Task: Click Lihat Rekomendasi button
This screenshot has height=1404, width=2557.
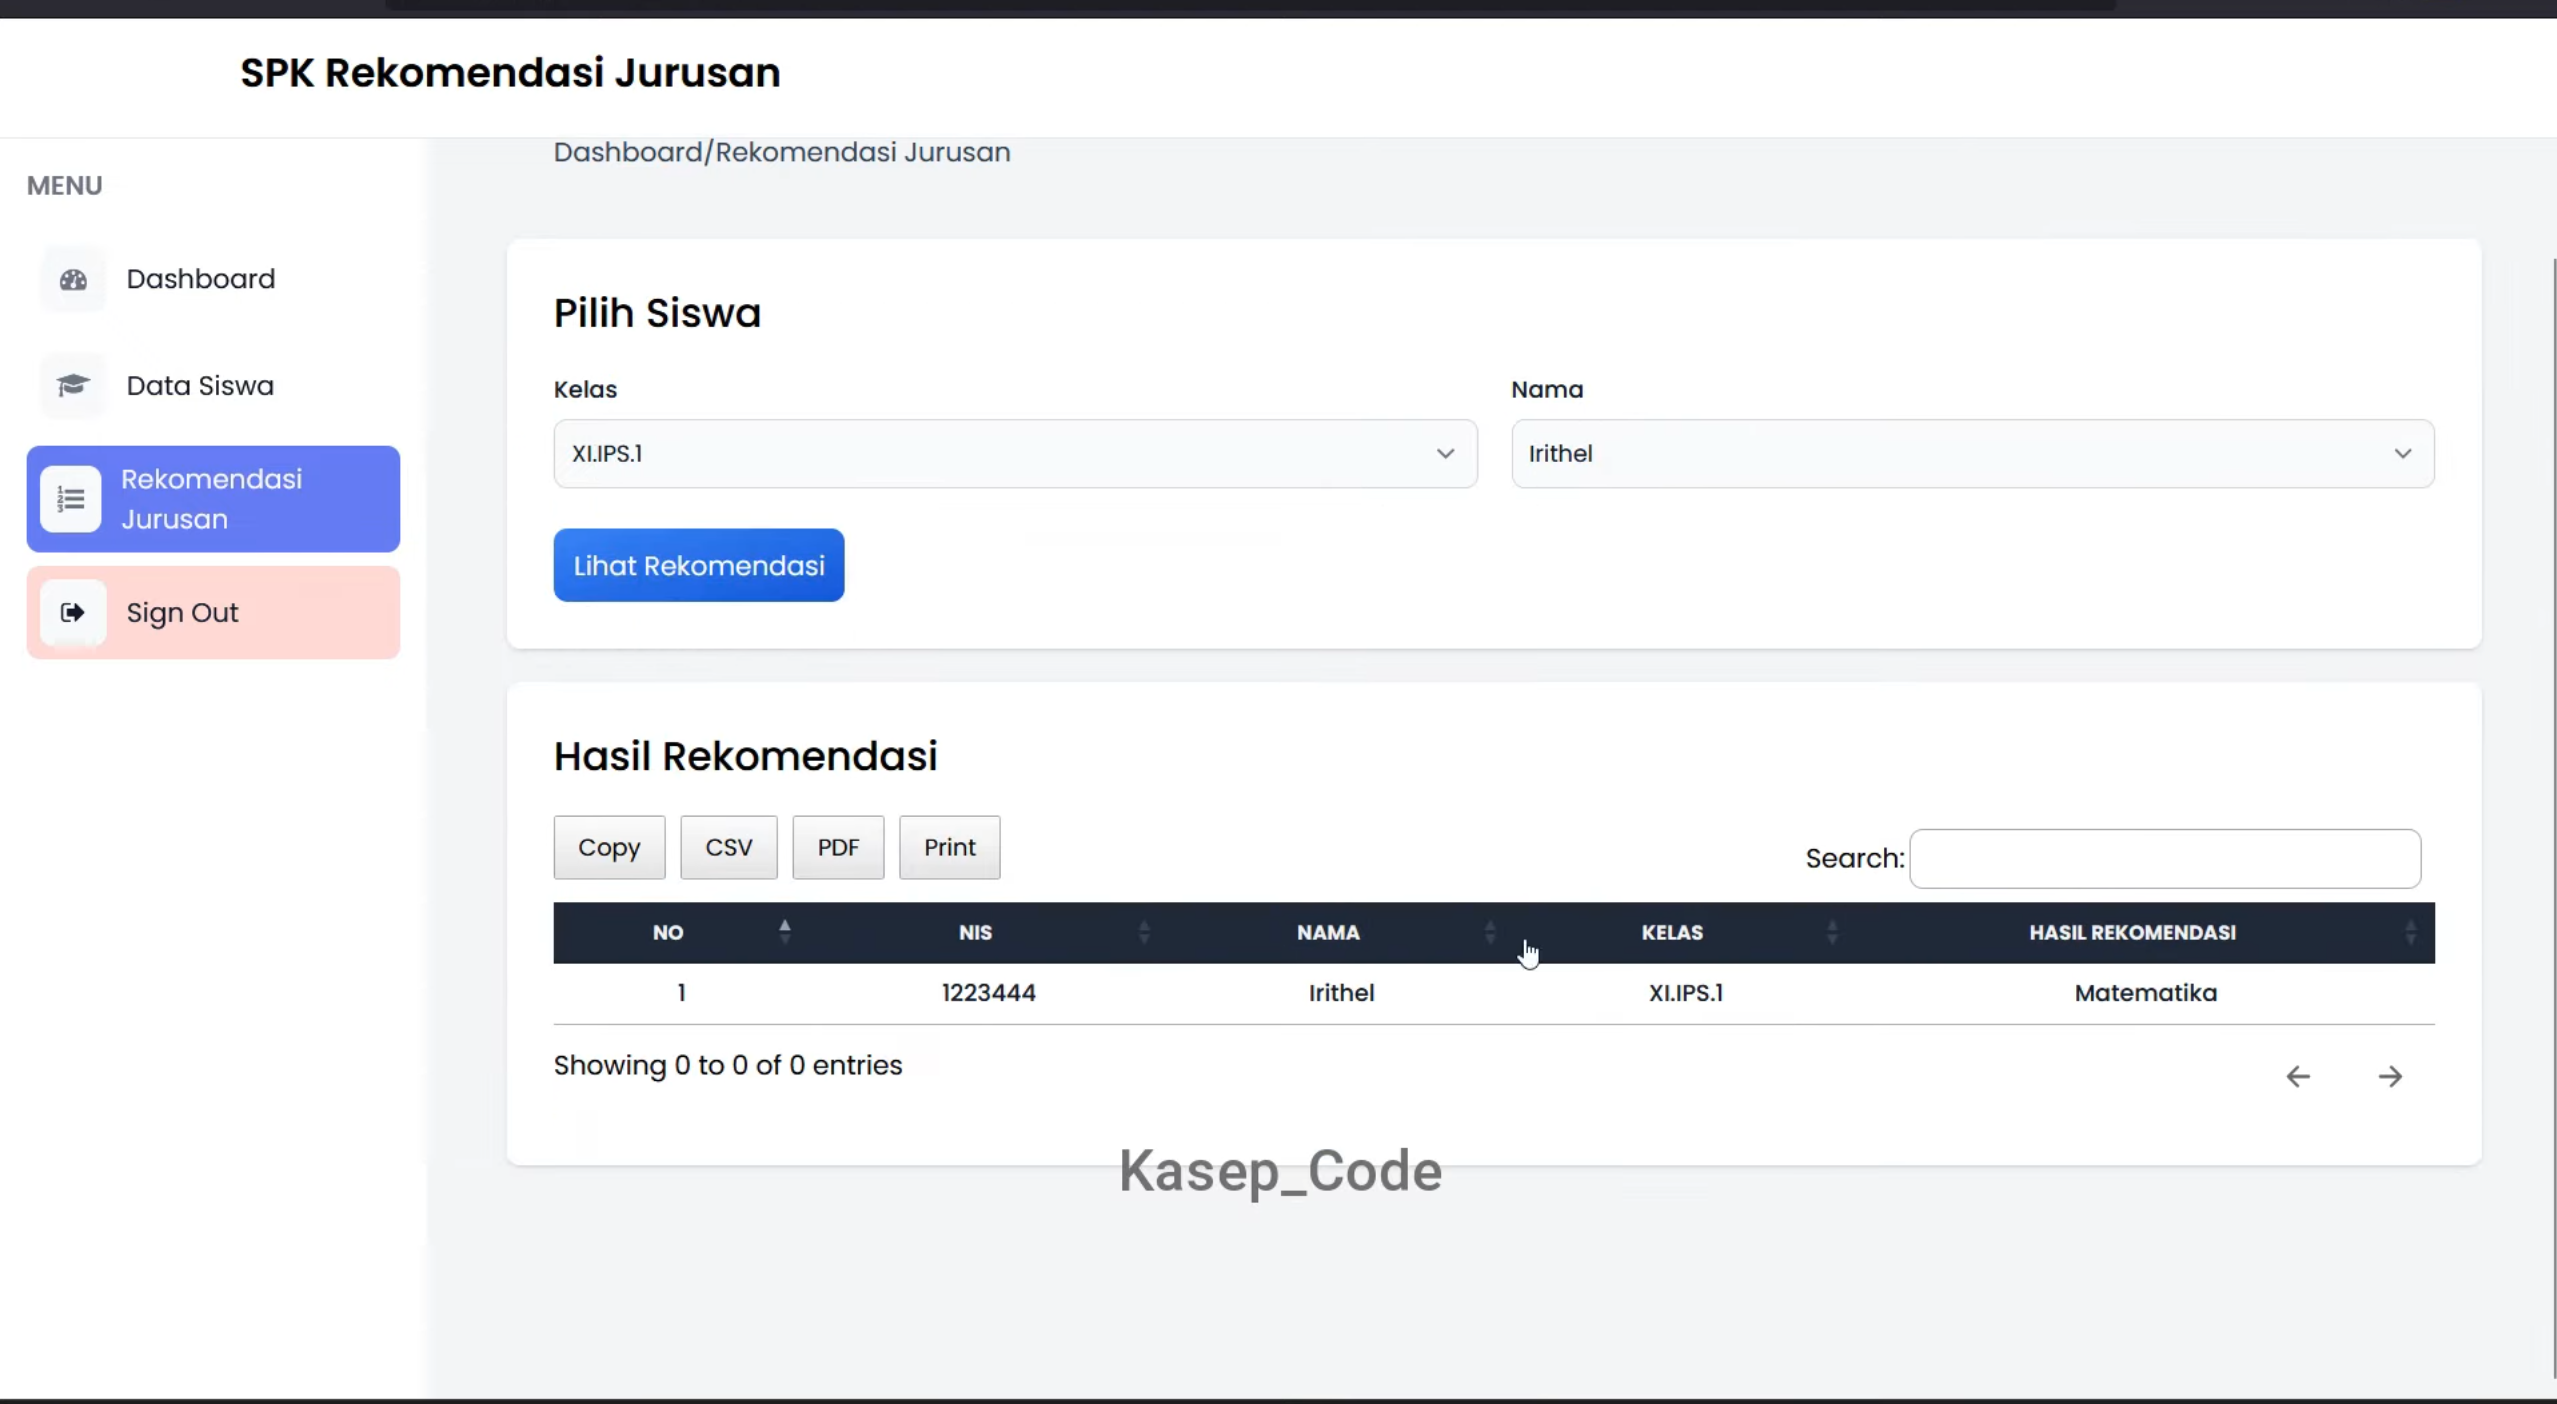Action: pos(699,566)
